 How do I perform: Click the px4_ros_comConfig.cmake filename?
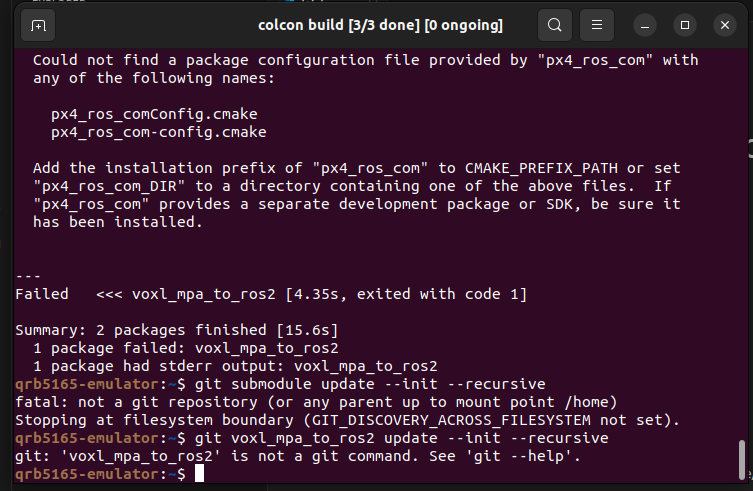[x=154, y=114]
